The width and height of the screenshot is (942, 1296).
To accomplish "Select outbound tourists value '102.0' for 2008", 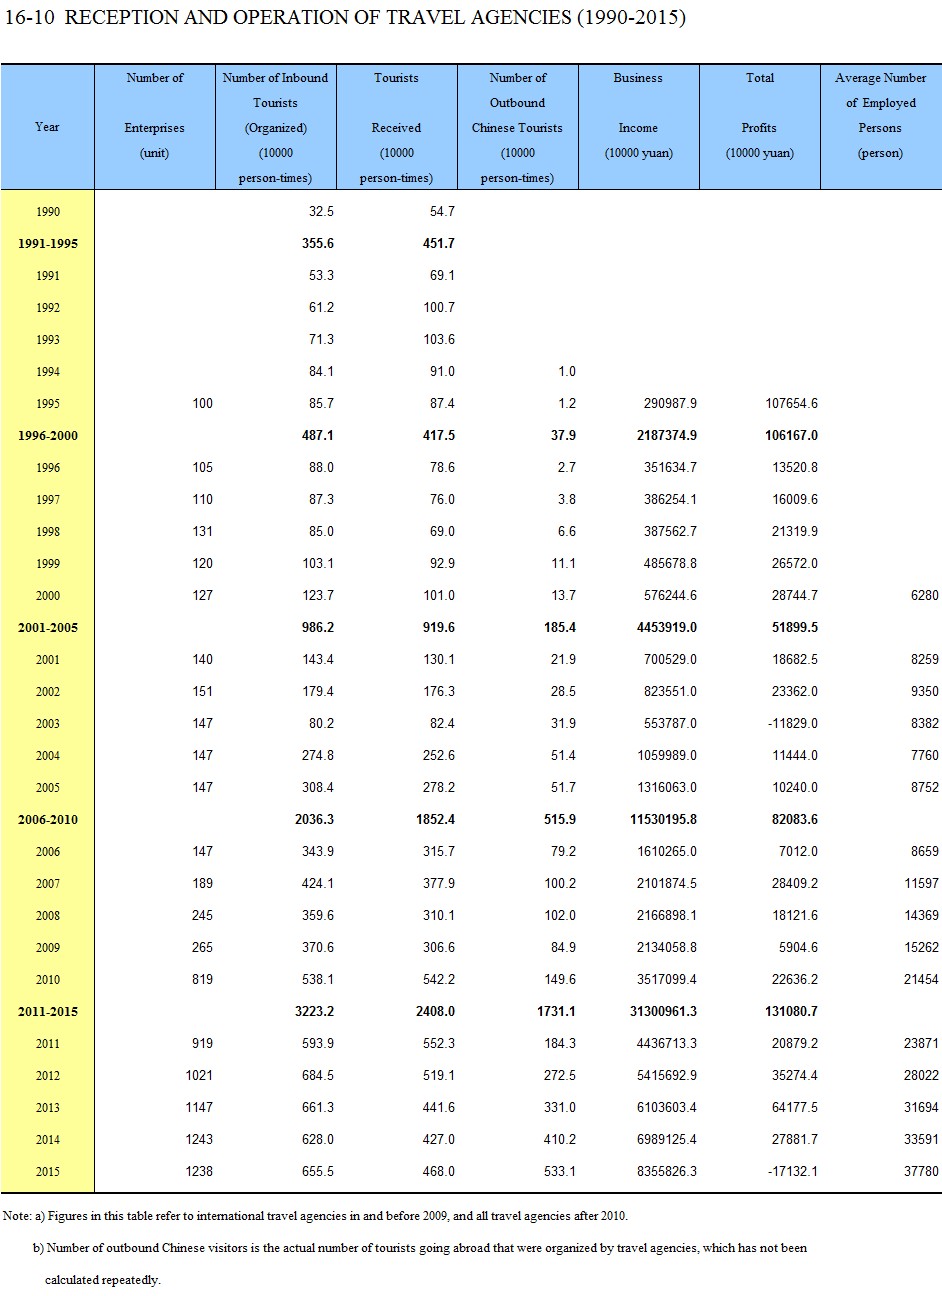I will coord(560,916).
